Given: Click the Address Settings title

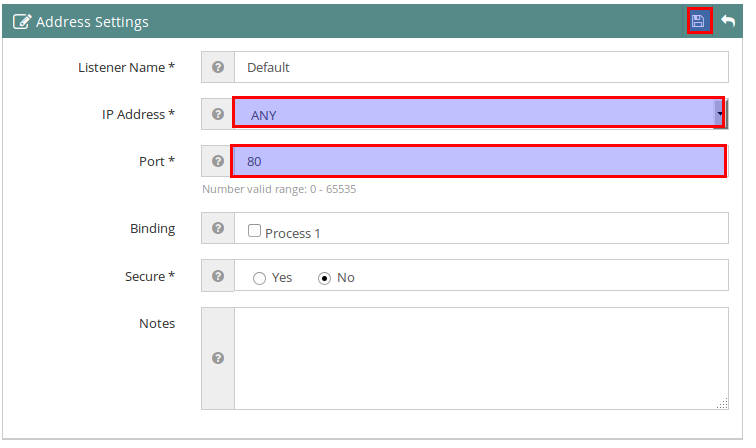Looking at the screenshot, I should [92, 22].
